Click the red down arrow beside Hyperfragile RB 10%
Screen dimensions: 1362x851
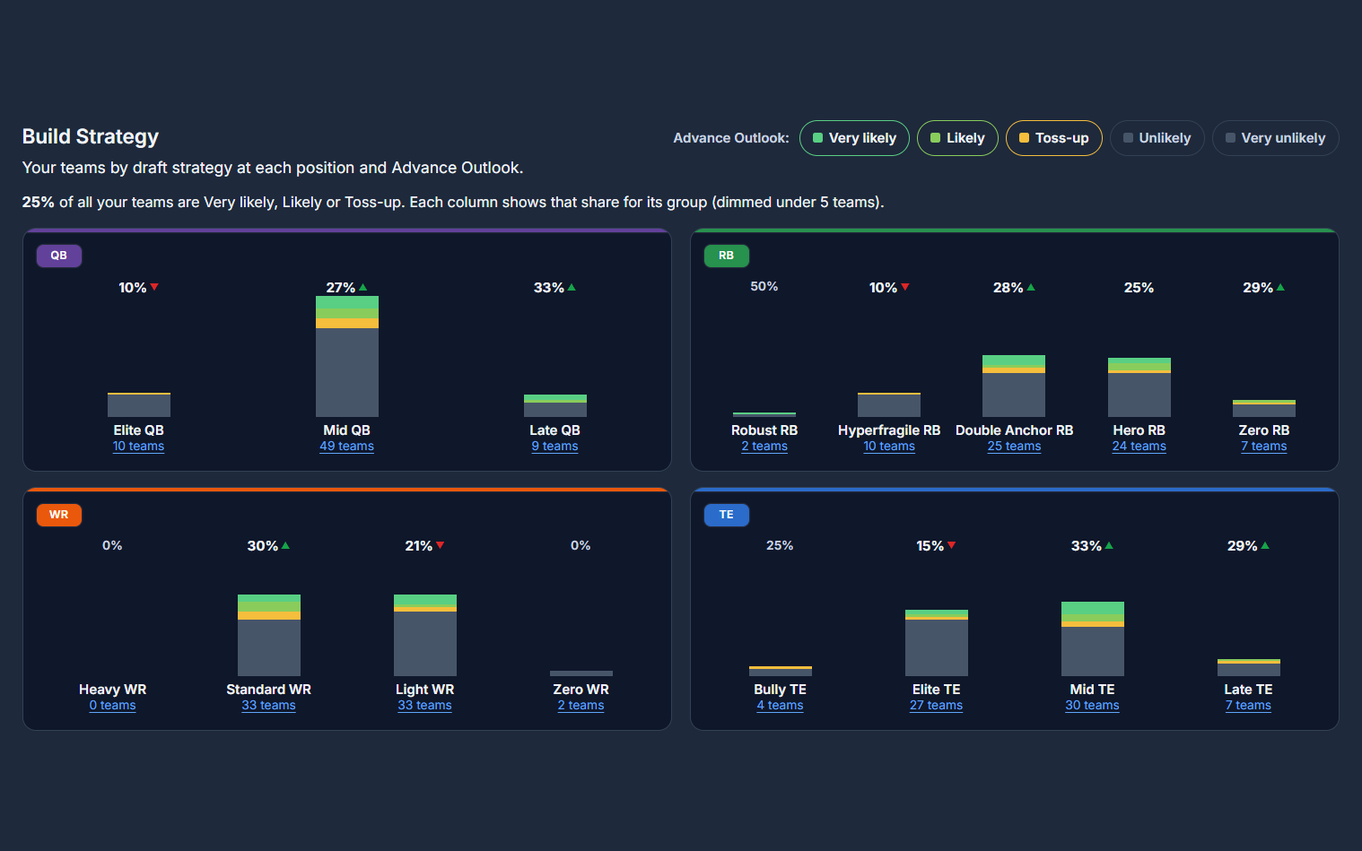[905, 287]
